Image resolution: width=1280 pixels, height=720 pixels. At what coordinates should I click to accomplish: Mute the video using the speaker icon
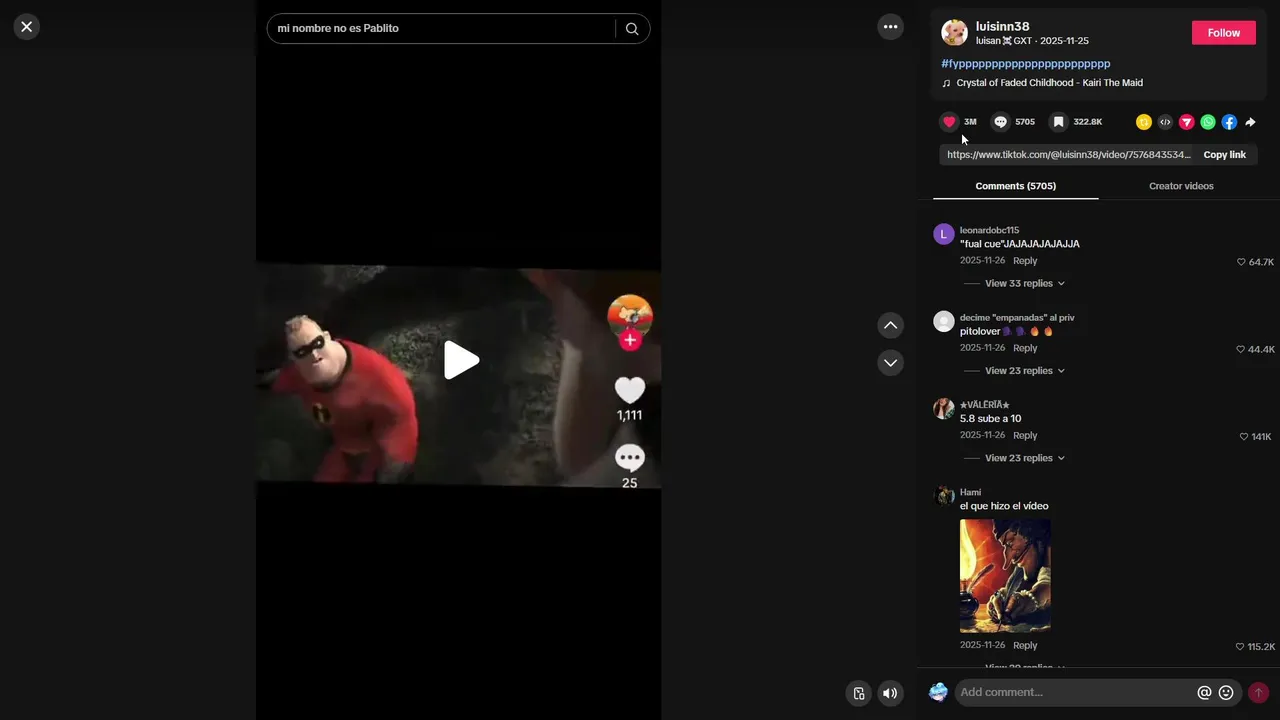pos(890,693)
